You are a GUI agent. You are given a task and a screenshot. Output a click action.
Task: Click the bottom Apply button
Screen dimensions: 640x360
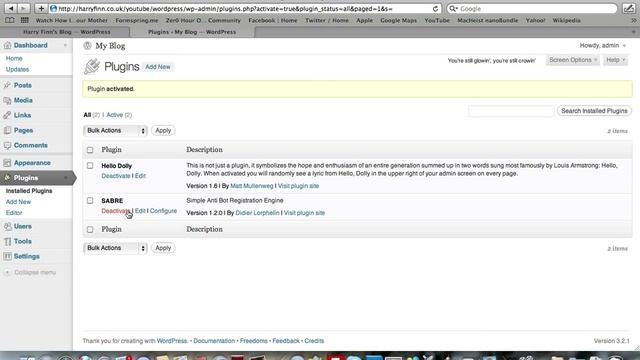(163, 248)
